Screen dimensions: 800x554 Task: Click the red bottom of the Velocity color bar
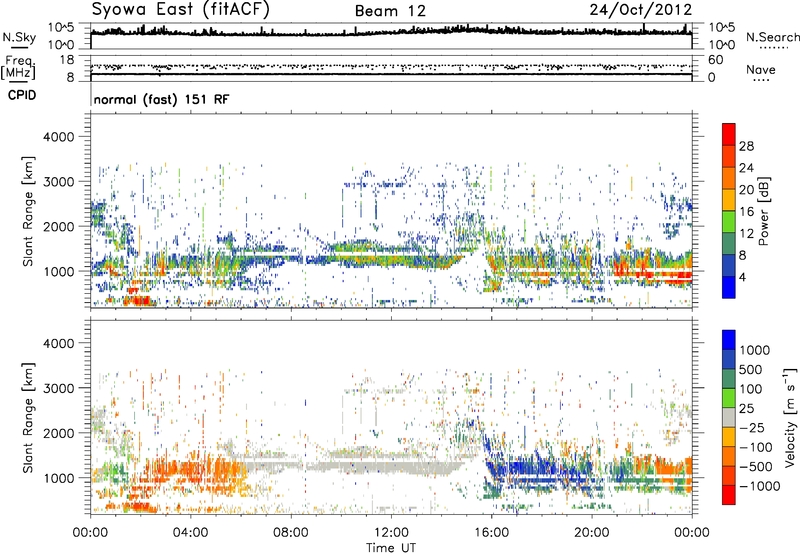[x=729, y=495]
